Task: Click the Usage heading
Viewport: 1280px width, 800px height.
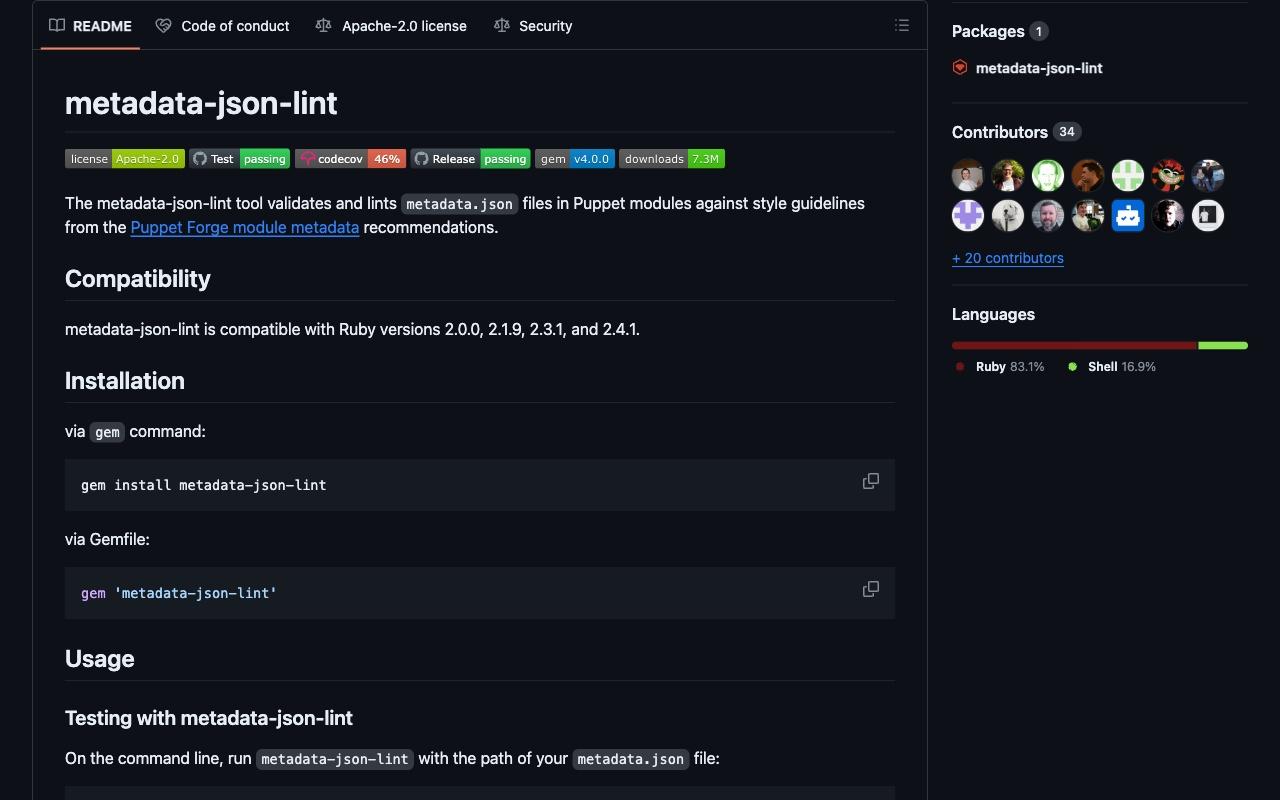Action: point(100,659)
